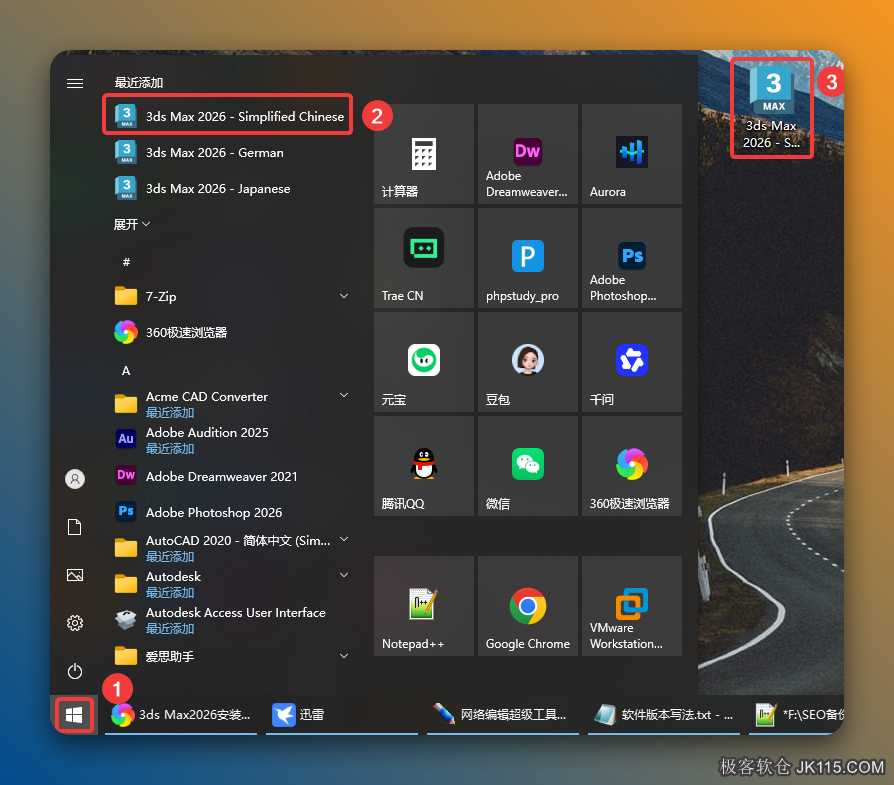The height and width of the screenshot is (785, 894).
Task: Open Autodesk Access User Interface
Action: coord(228,620)
